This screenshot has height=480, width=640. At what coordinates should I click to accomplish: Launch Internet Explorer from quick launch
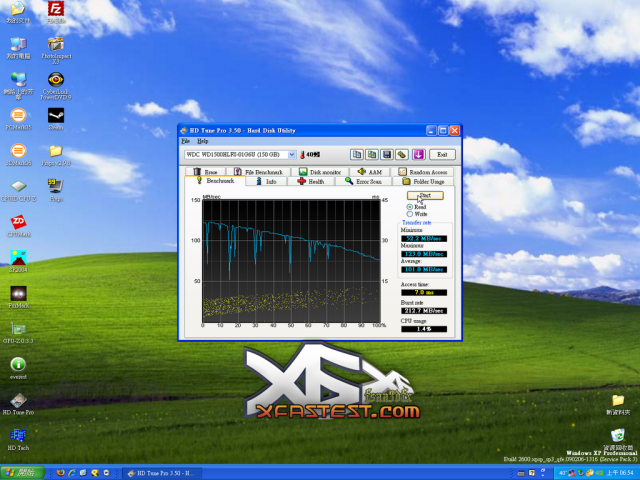coord(72,473)
